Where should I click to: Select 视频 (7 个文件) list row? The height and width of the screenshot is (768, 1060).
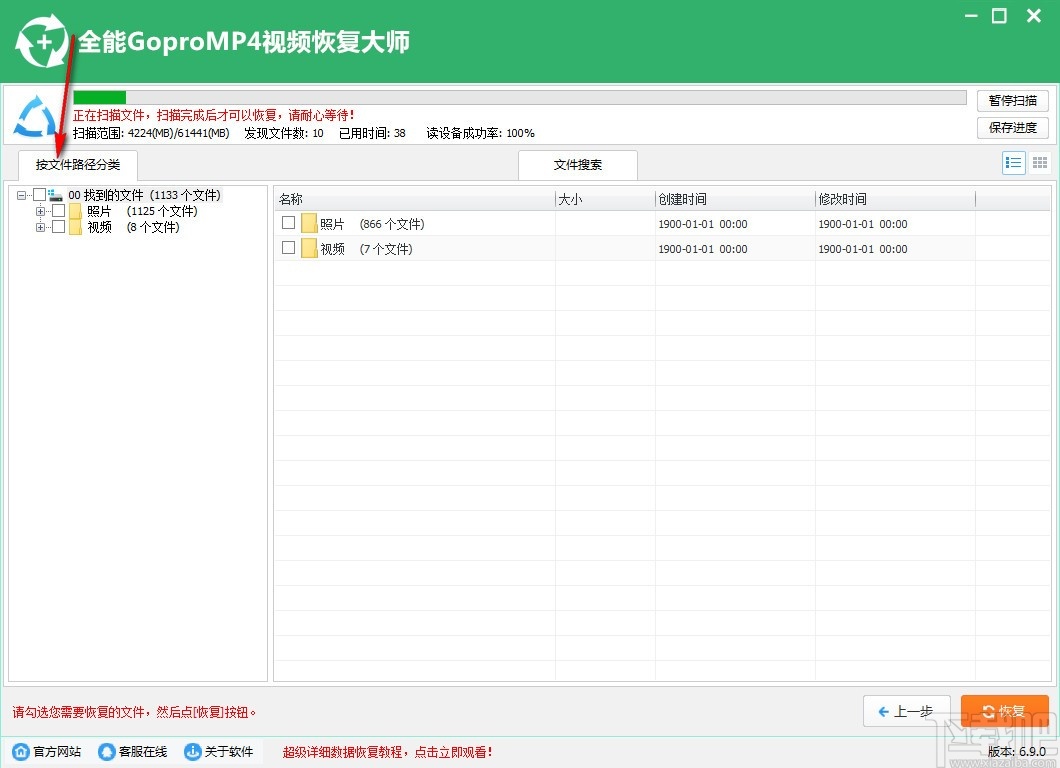662,249
